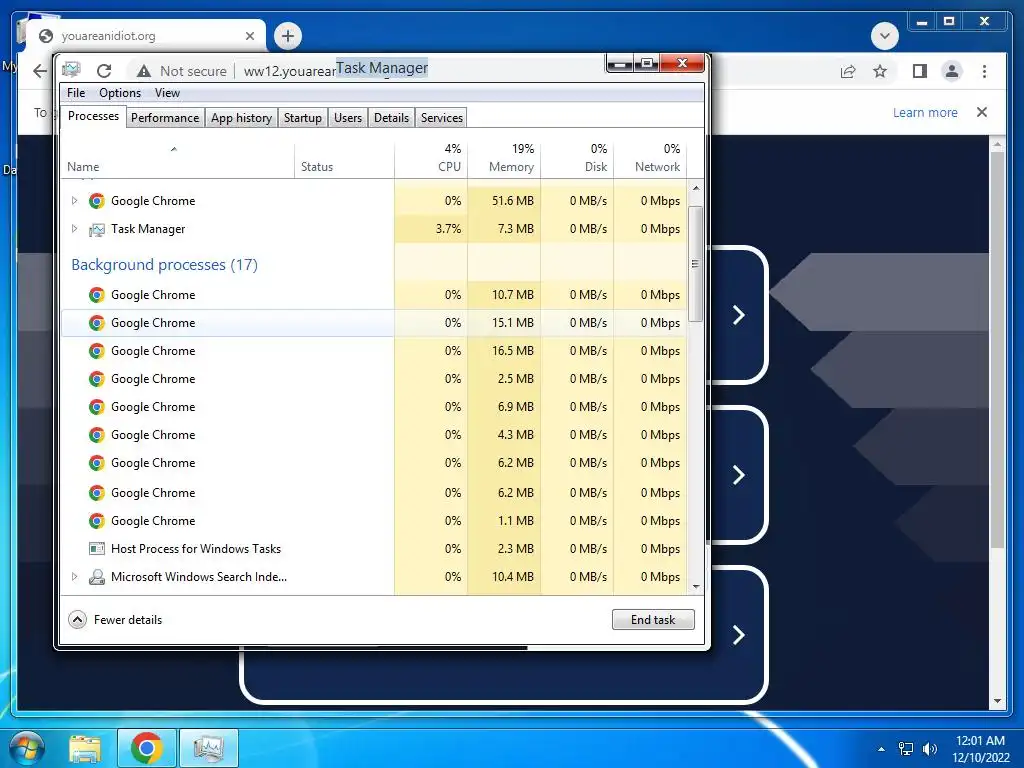Click the Background processes (17) heading
Screen dimensions: 1024x768
tap(165, 264)
